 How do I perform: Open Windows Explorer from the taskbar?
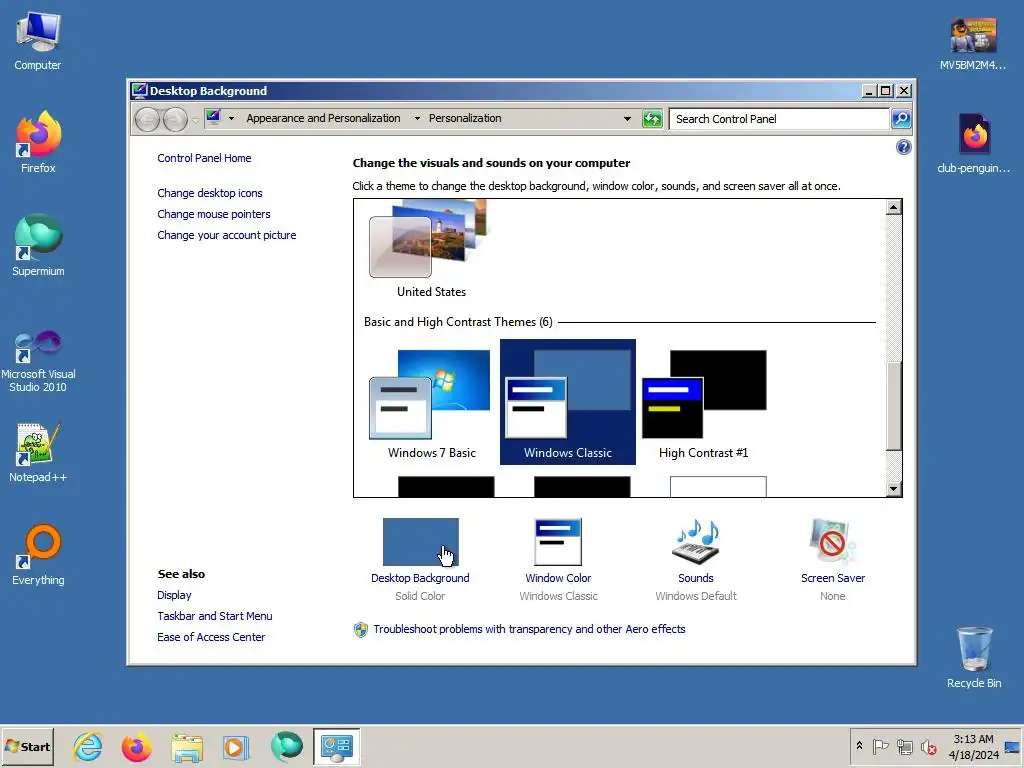pyautogui.click(x=187, y=746)
